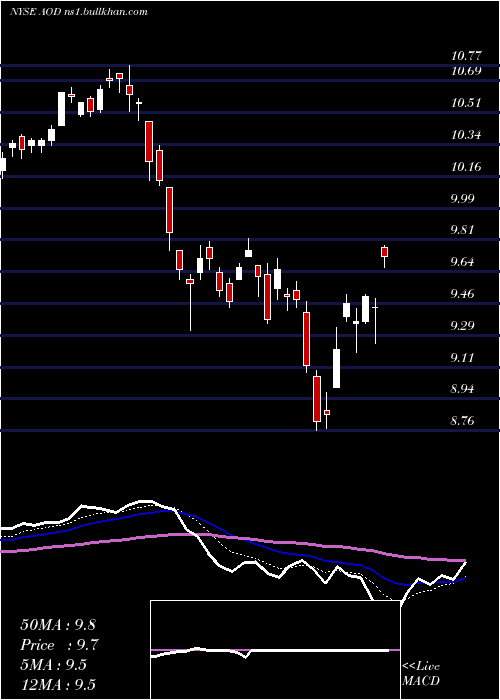Click the <<Live MACD label

pos(421,674)
